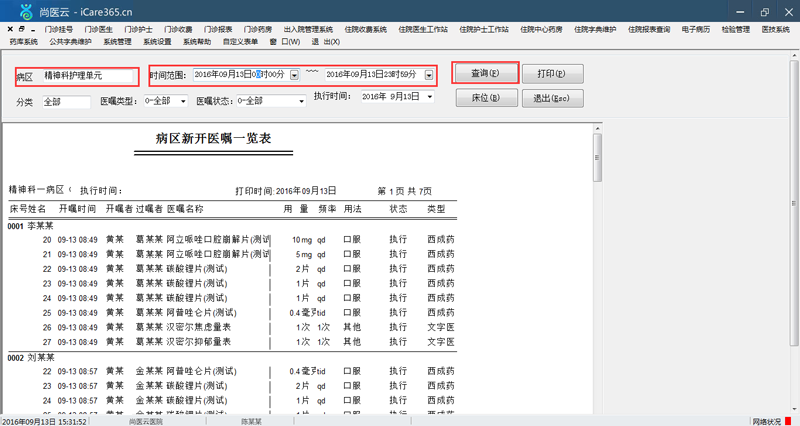Click the report vertical scrollbar thumb
This screenshot has width=800, height=426.
[597, 157]
